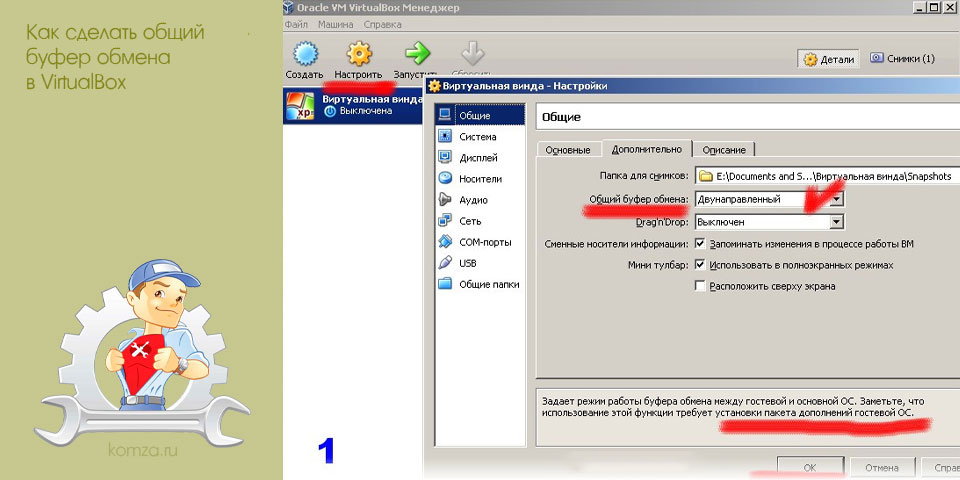Toggle Использовать в полноэкранных режимах checkbox

click(700, 265)
